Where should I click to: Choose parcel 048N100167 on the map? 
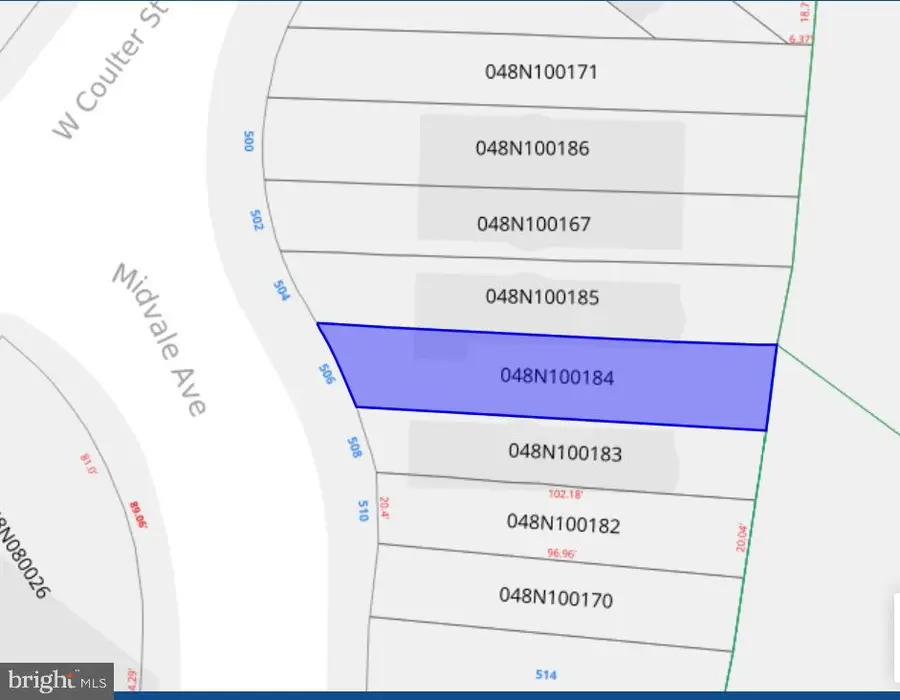[x=534, y=224]
